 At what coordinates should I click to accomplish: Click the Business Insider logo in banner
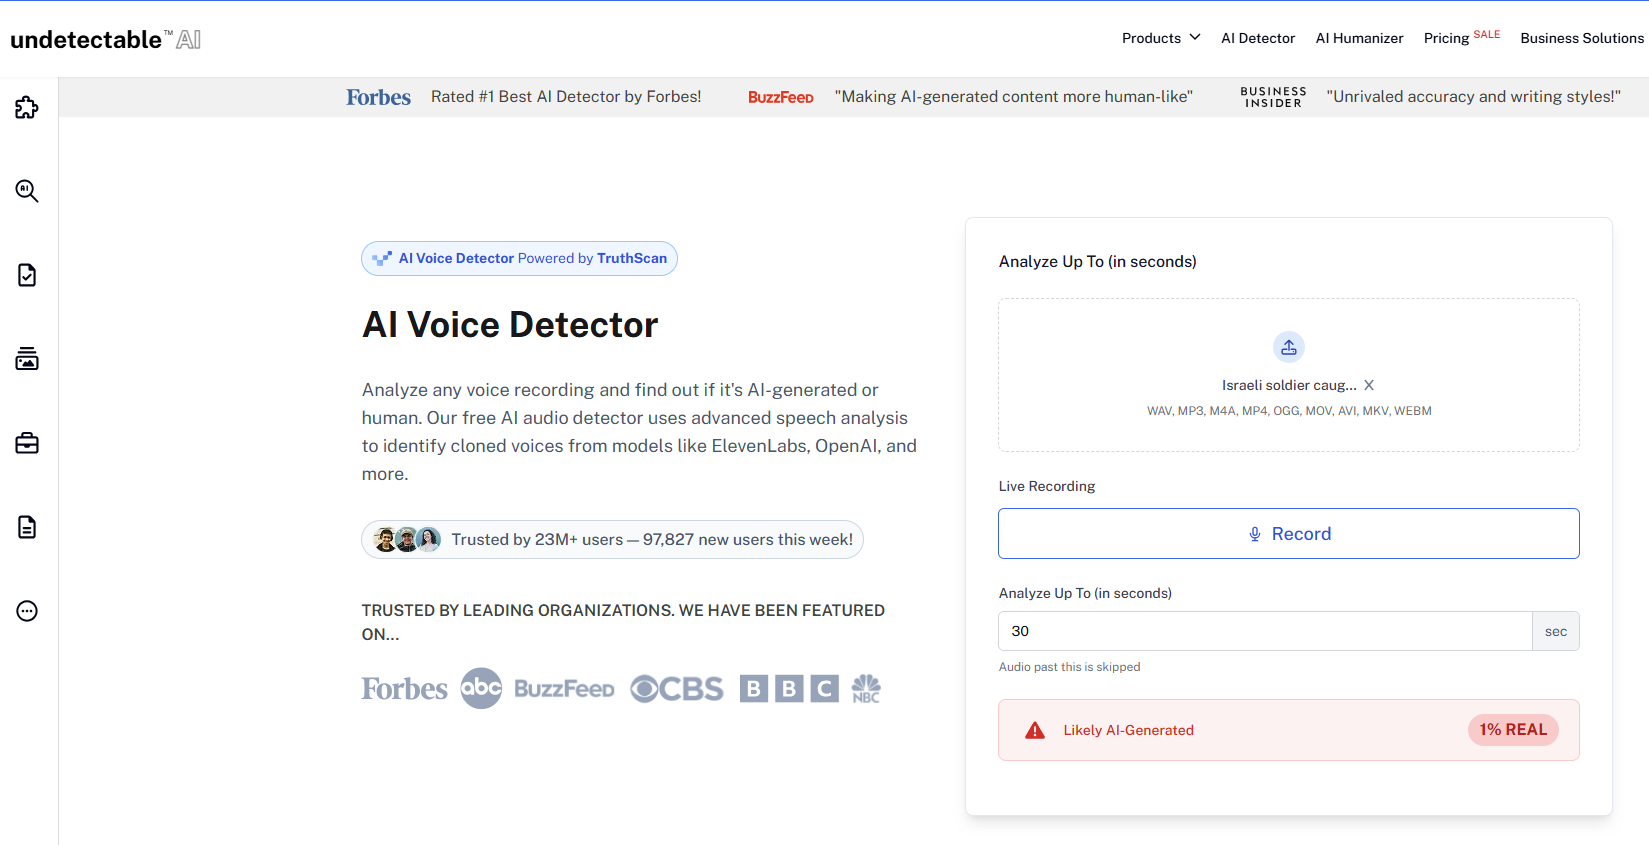tap(1273, 97)
